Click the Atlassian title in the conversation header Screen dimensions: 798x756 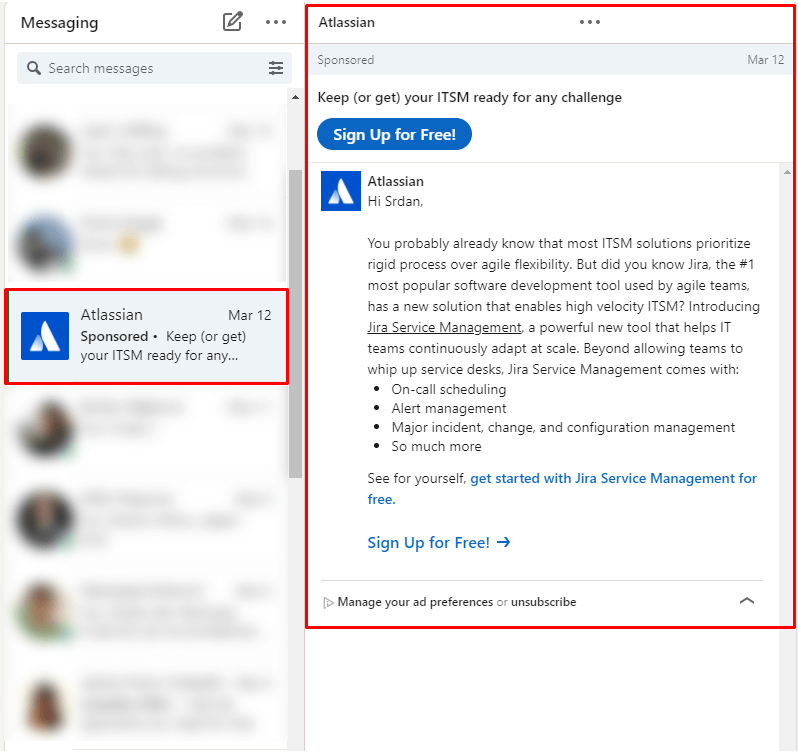pyautogui.click(x=347, y=22)
